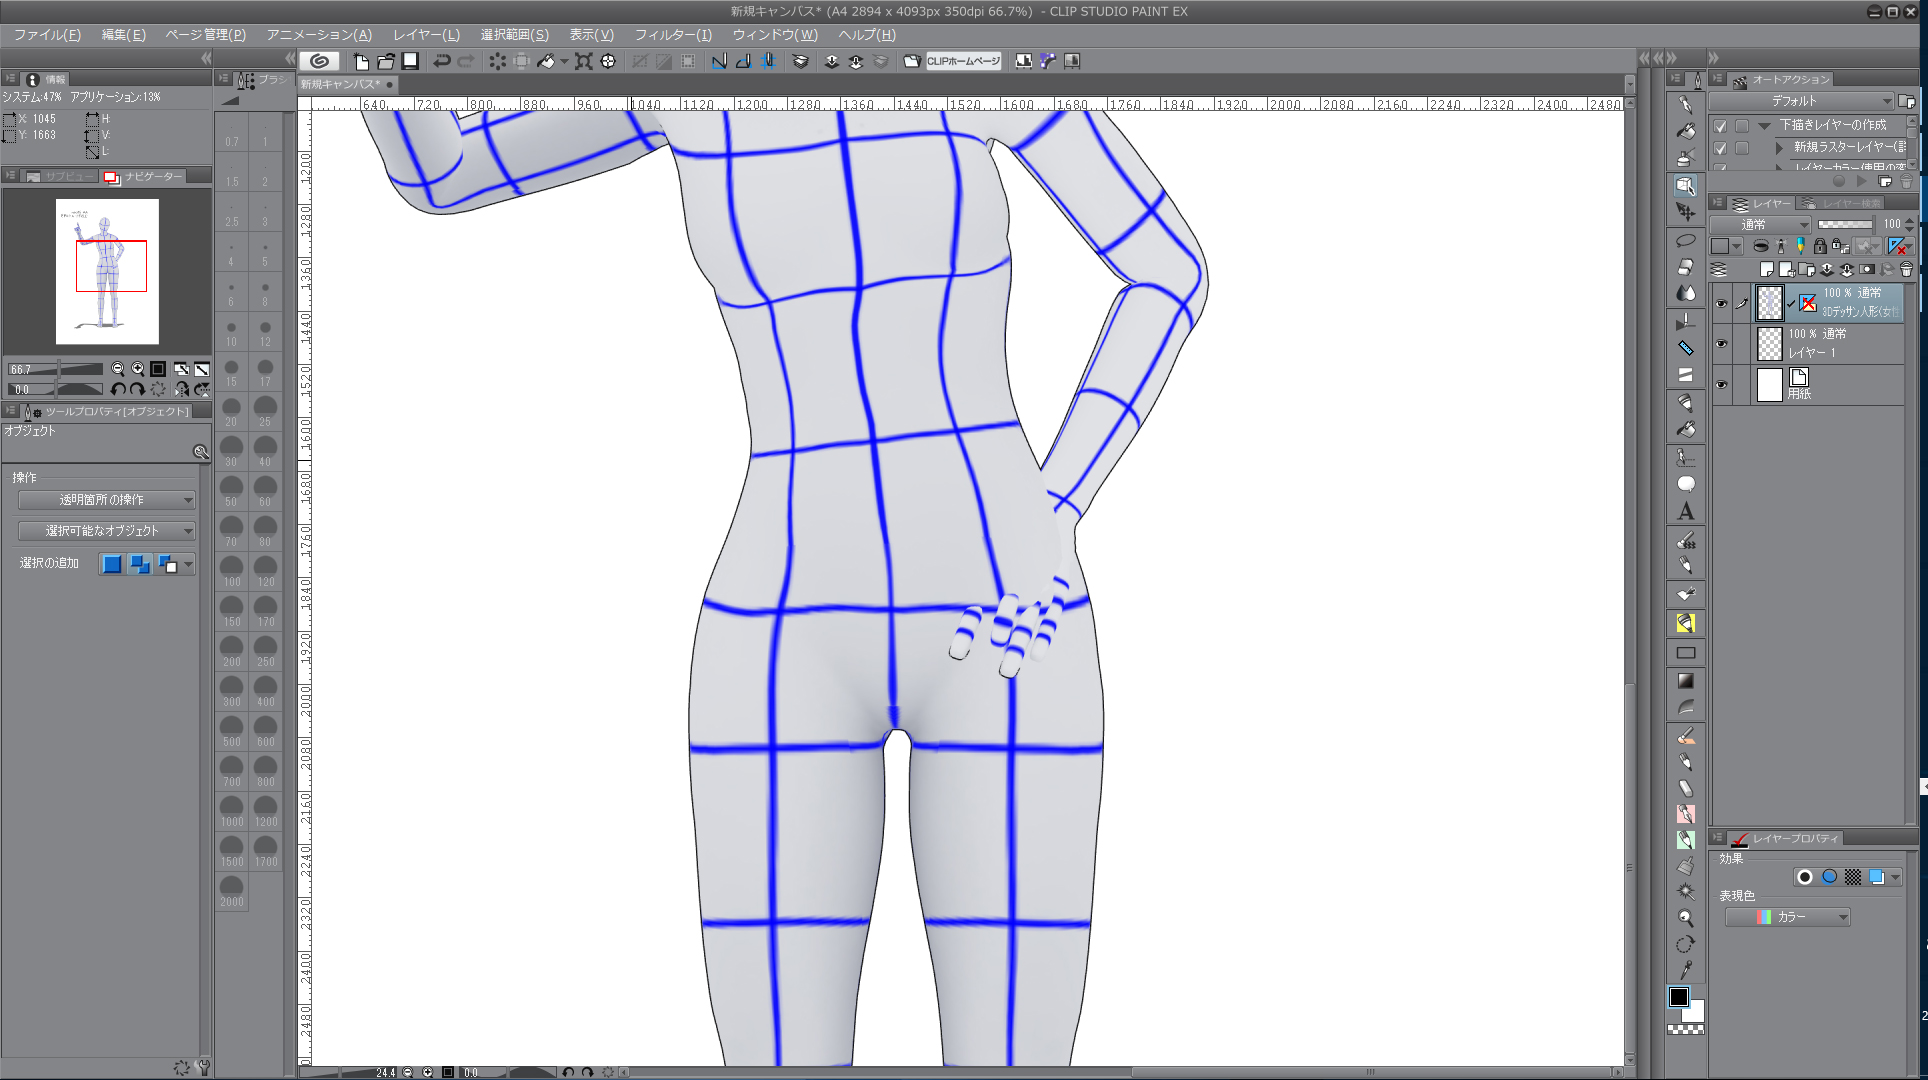Click the CLIPホームページ button
The width and height of the screenshot is (1928, 1080).
pos(962,61)
